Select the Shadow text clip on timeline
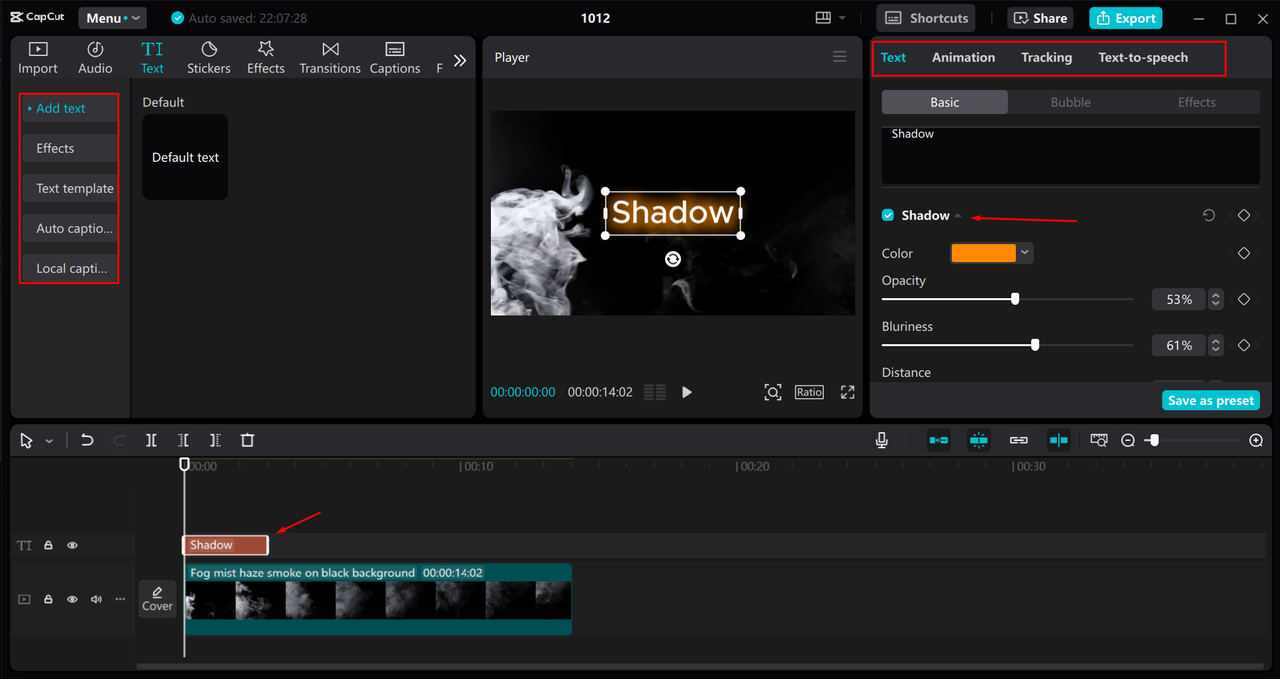The image size is (1280, 679). coord(226,545)
